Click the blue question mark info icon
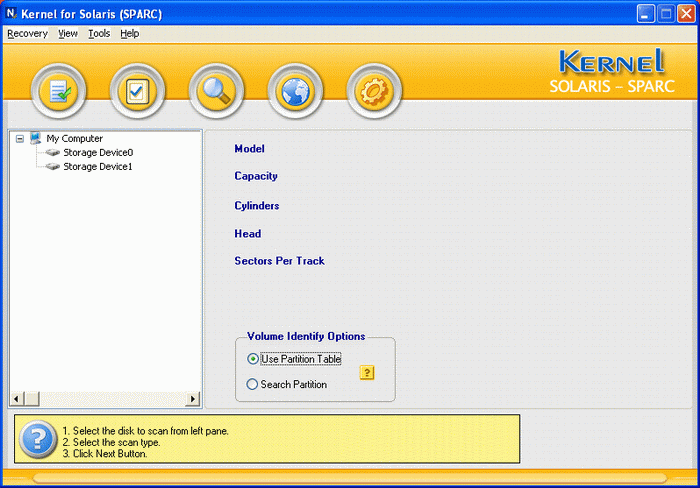This screenshot has width=700, height=488. point(38,439)
